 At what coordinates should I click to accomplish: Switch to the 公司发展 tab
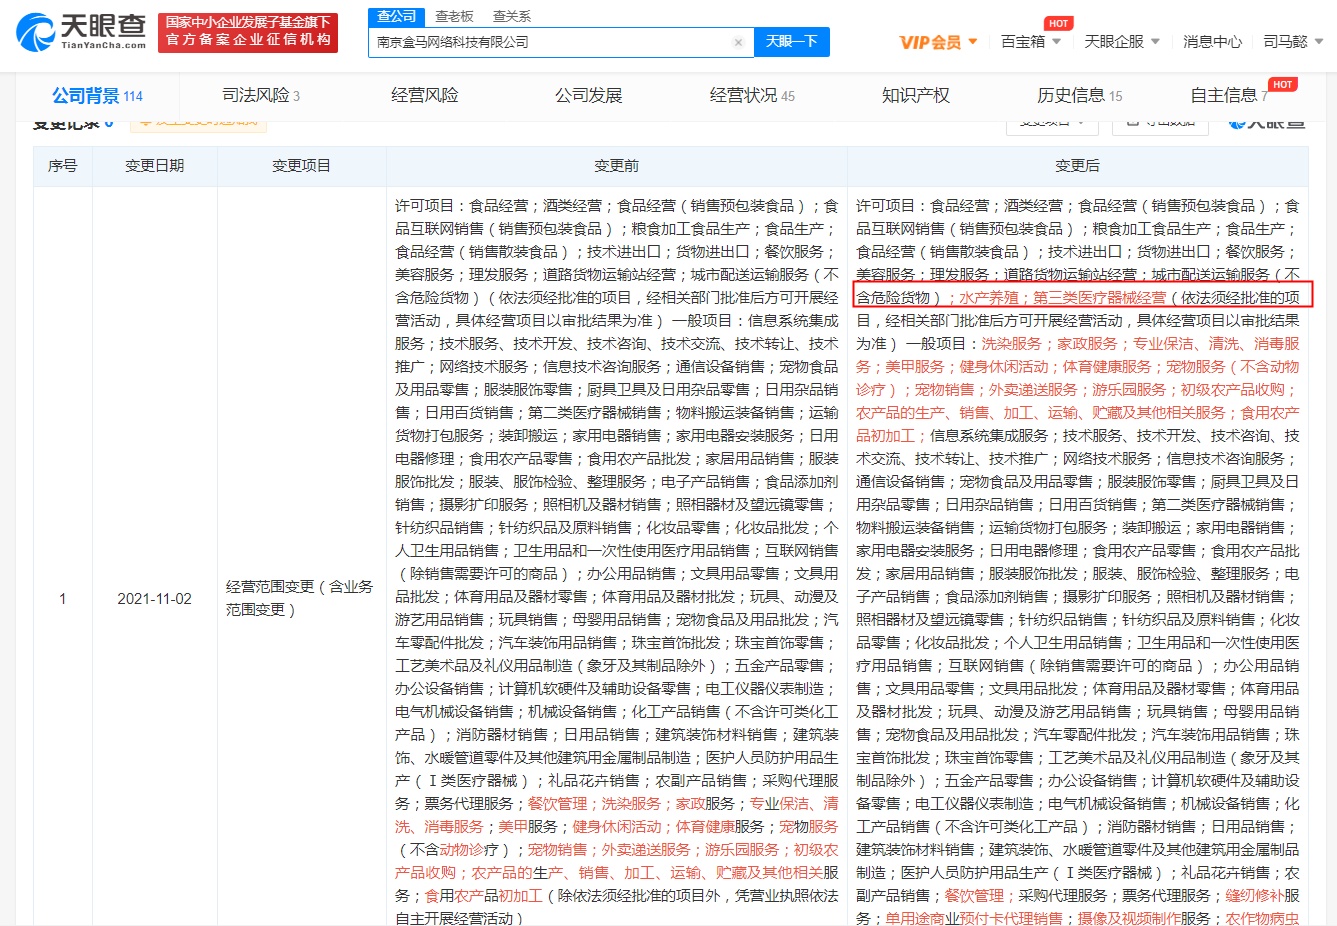pos(588,96)
